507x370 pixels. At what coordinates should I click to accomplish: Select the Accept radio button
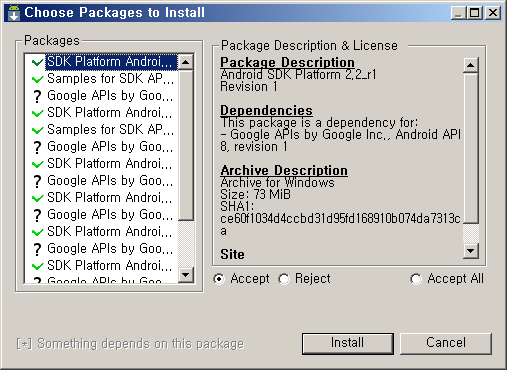[219, 279]
